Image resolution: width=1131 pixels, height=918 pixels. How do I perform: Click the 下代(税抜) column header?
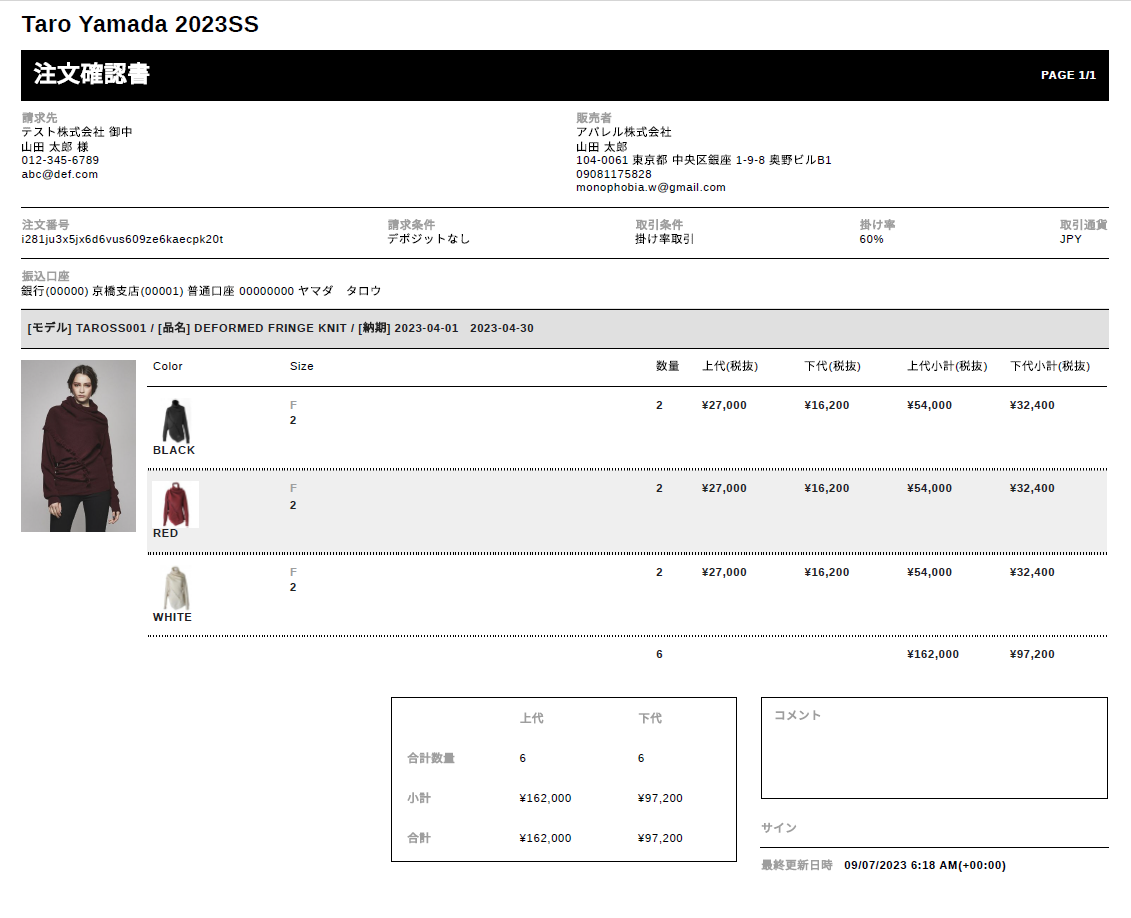pyautogui.click(x=833, y=366)
